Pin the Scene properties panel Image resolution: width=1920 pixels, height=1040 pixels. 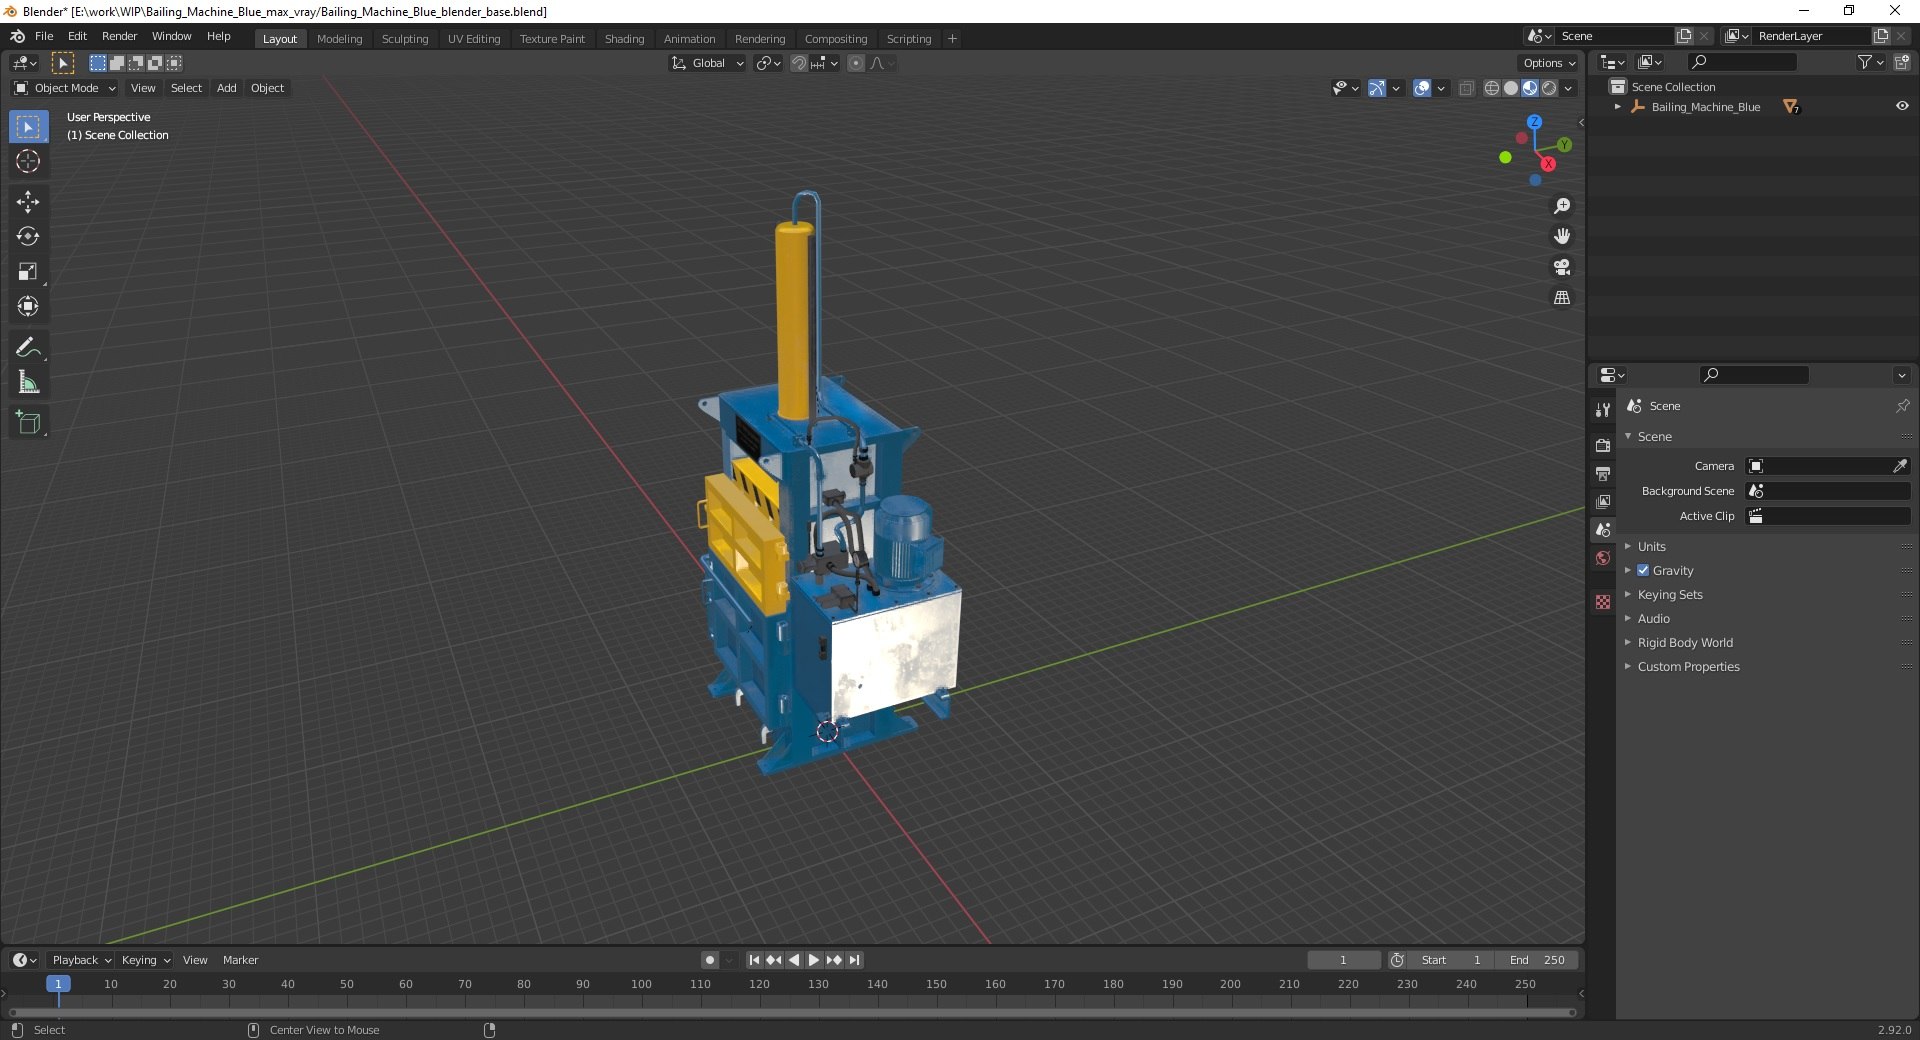[1902, 406]
